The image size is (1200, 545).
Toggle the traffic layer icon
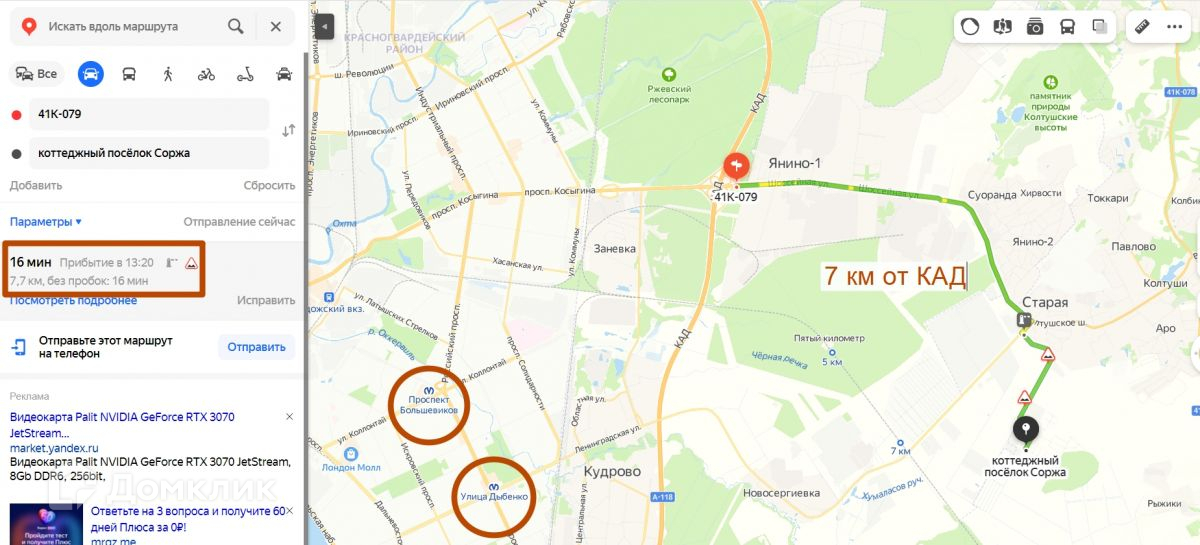click(x=970, y=27)
